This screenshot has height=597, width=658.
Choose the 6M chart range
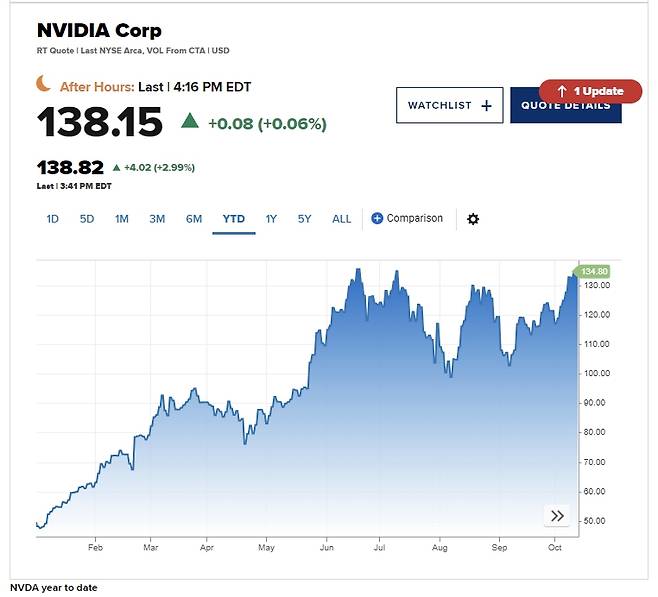(194, 219)
